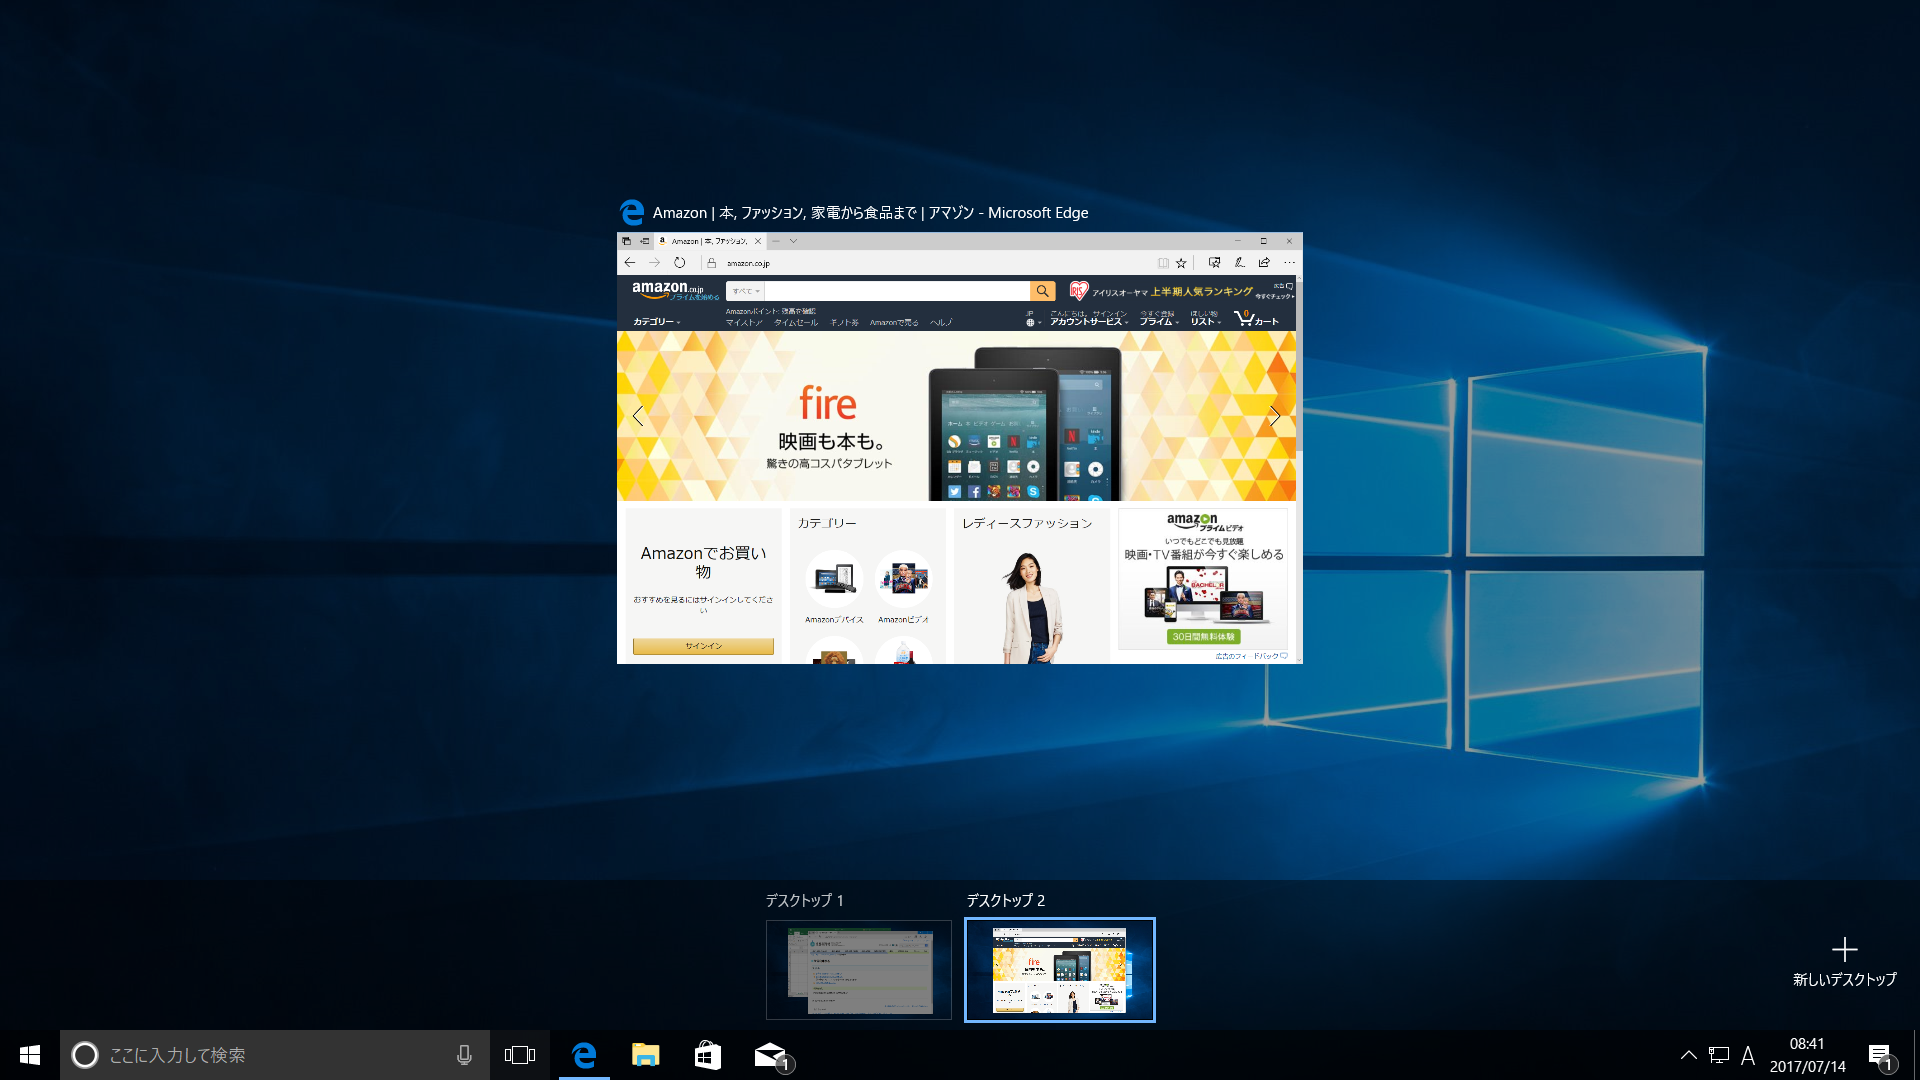Image resolution: width=1920 pixels, height=1080 pixels.
Task: Click the Show desktop strip at the taskbar edge
Action: click(1915, 1055)
